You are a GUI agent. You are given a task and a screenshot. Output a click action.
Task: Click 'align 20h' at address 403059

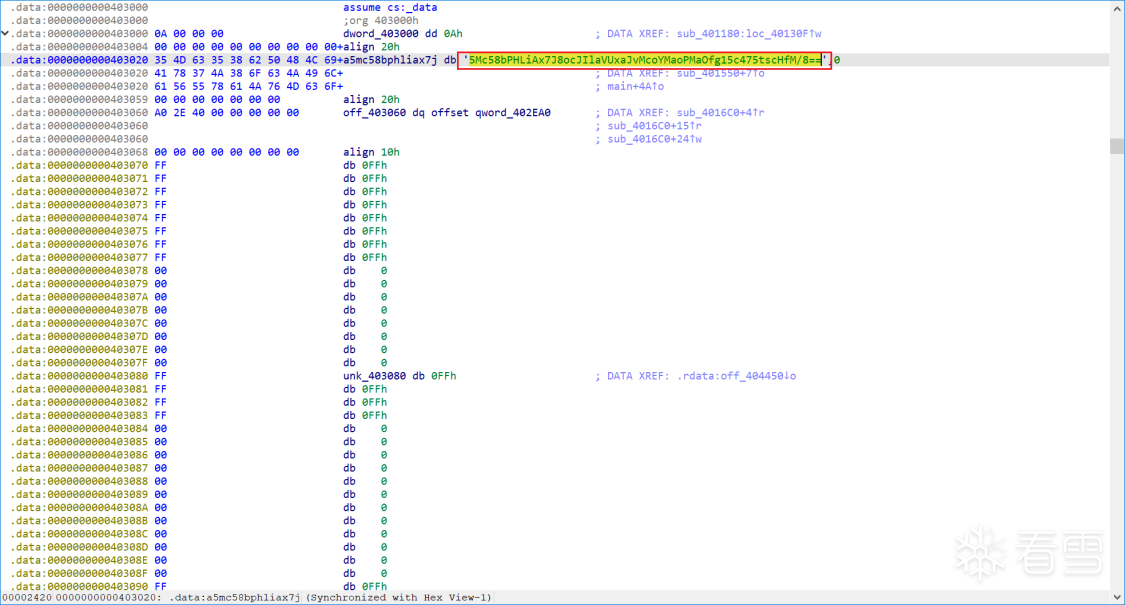pyautogui.click(x=371, y=100)
